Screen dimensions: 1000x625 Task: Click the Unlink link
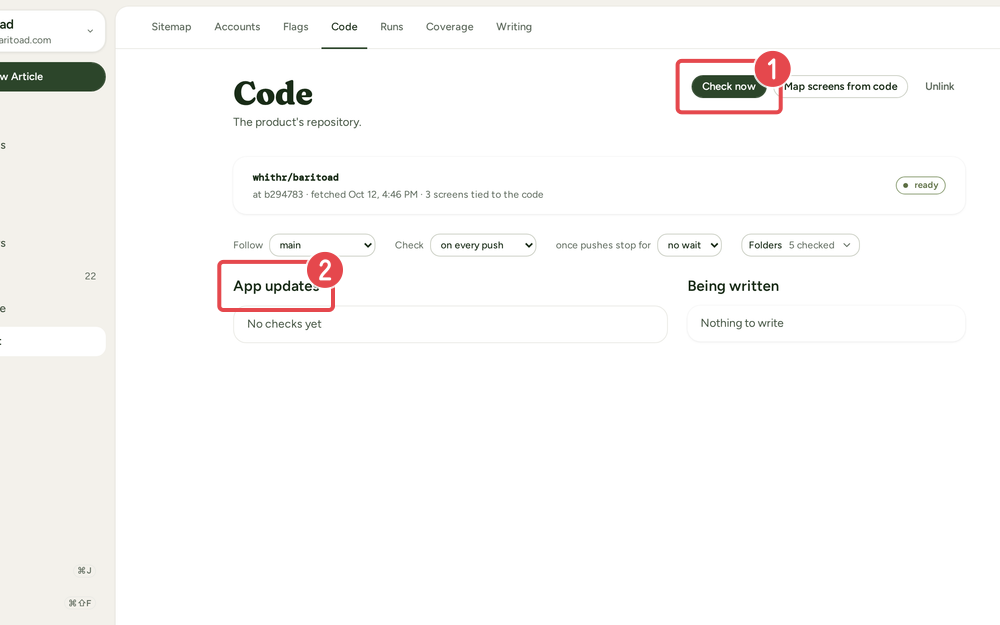pos(939,86)
